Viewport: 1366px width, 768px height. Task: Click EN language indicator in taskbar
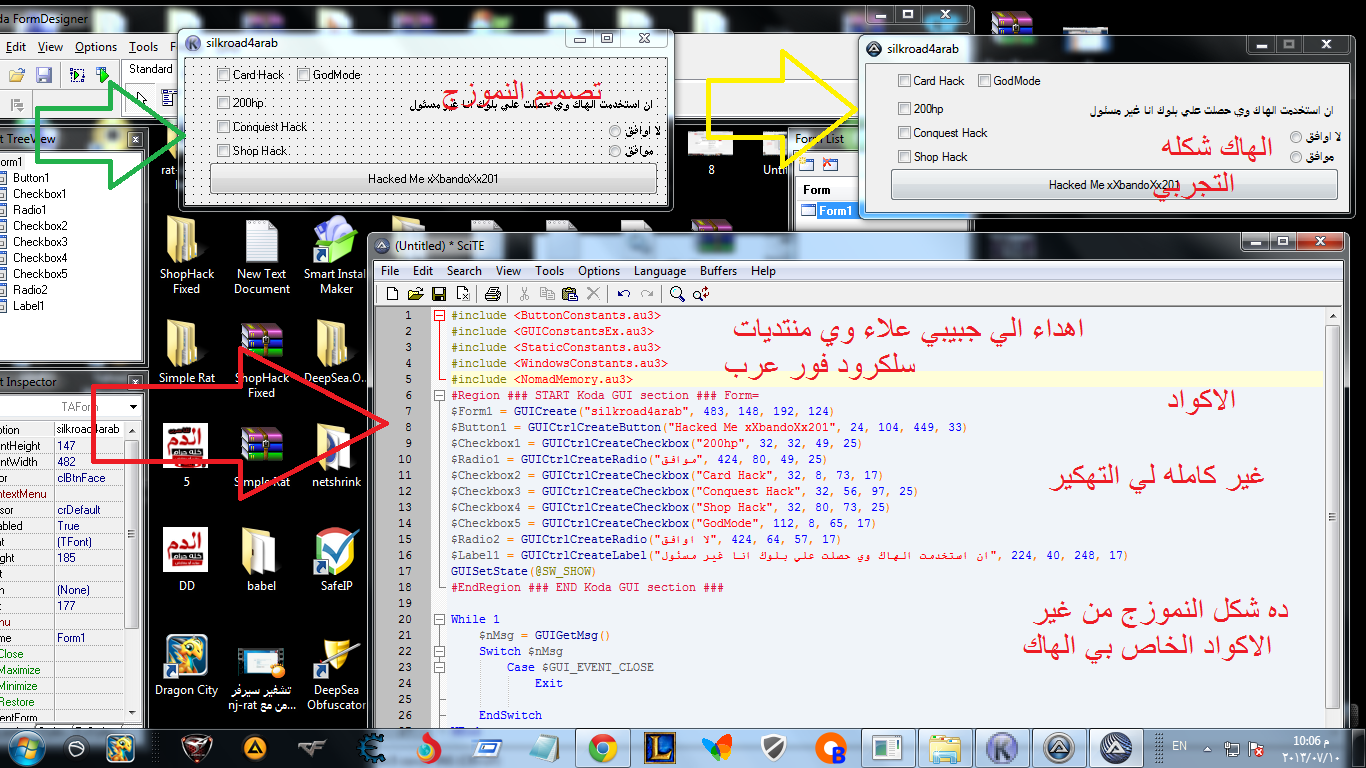click(x=1179, y=747)
